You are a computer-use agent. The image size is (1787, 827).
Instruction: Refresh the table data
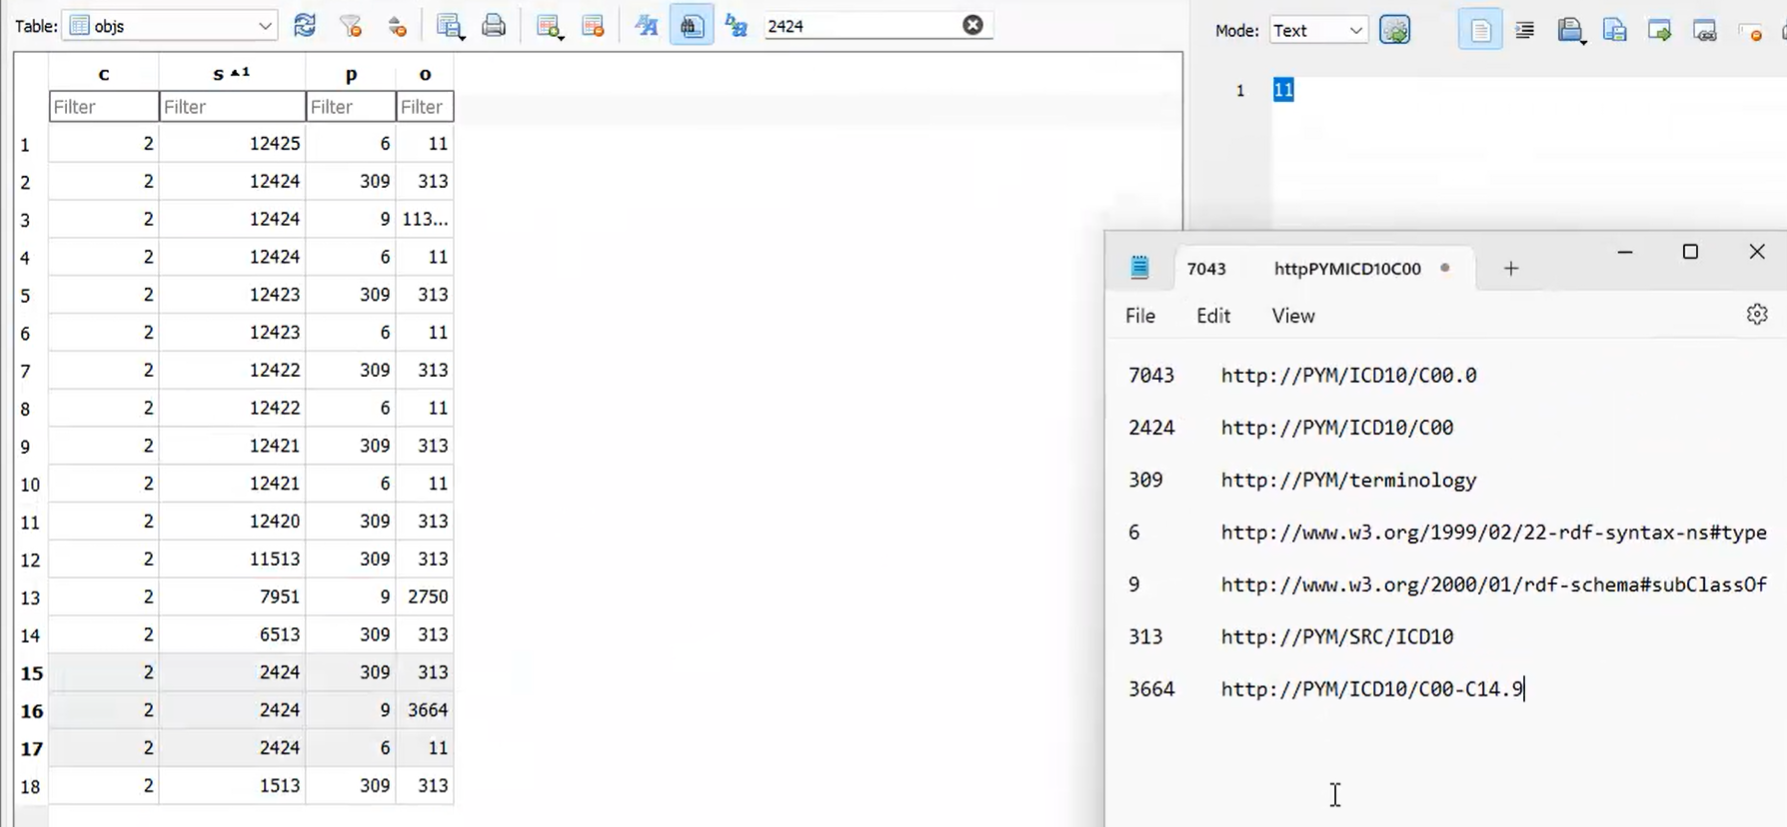pyautogui.click(x=305, y=26)
